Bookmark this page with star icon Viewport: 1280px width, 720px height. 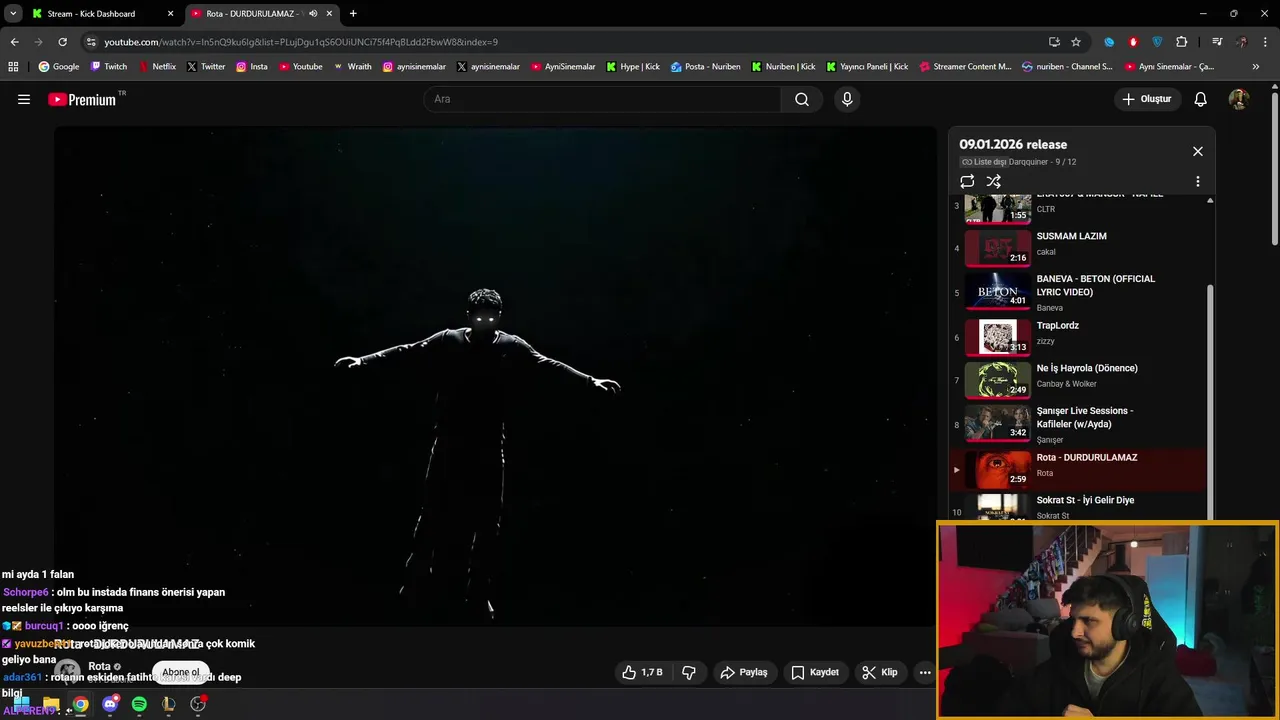click(1076, 42)
